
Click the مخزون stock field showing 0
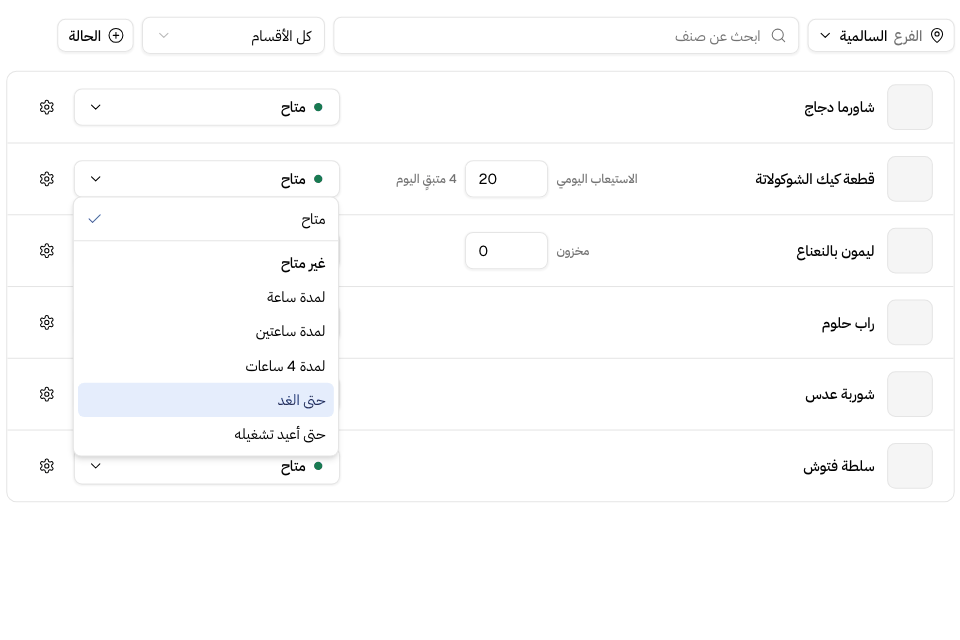point(506,250)
